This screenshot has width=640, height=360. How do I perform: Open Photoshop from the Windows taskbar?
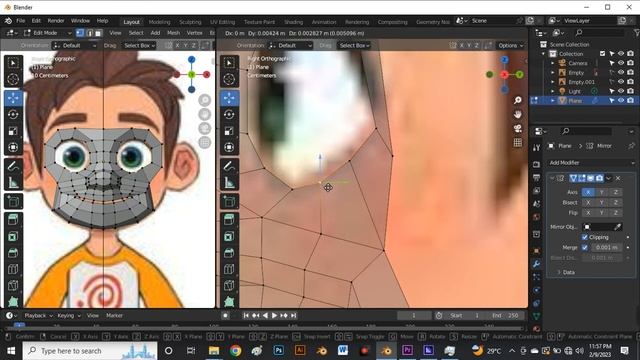[279, 351]
